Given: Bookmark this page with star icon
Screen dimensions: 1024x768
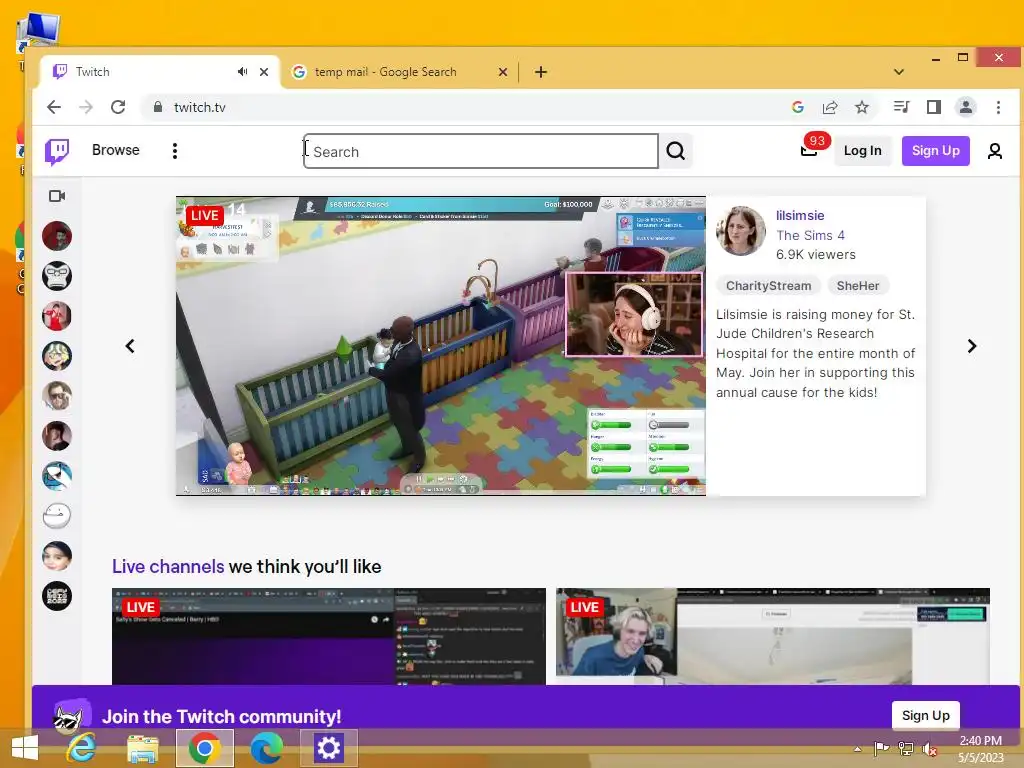Looking at the screenshot, I should 862,107.
